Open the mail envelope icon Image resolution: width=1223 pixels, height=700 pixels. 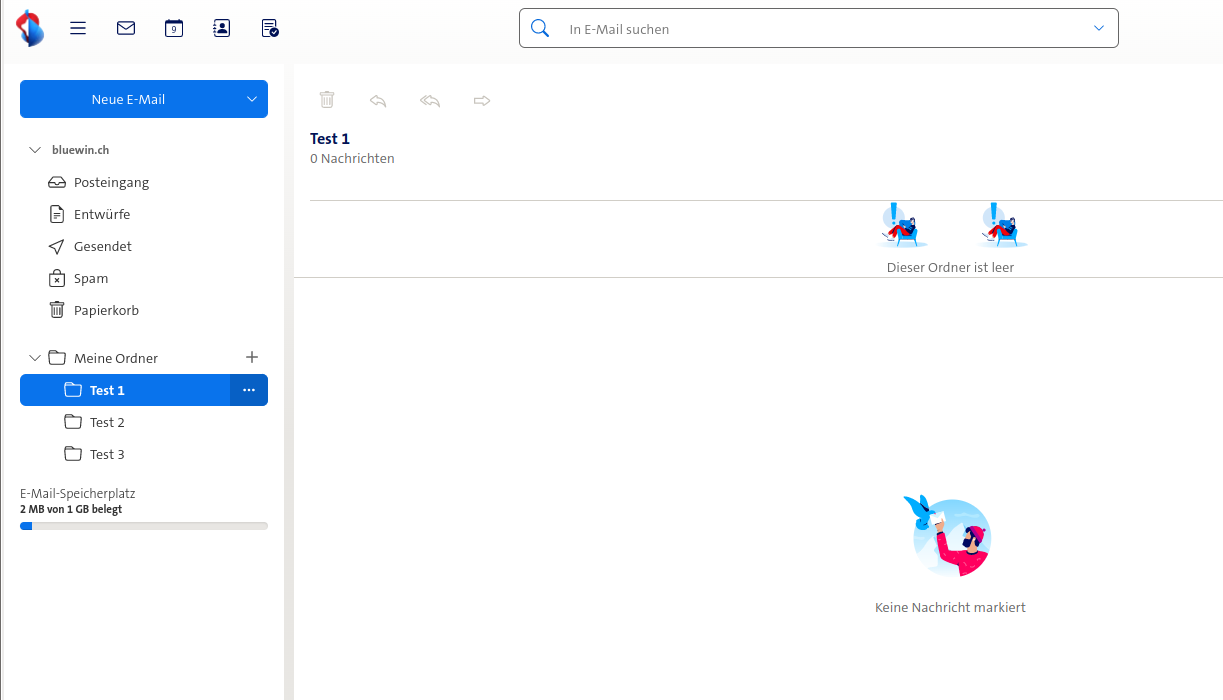(126, 28)
